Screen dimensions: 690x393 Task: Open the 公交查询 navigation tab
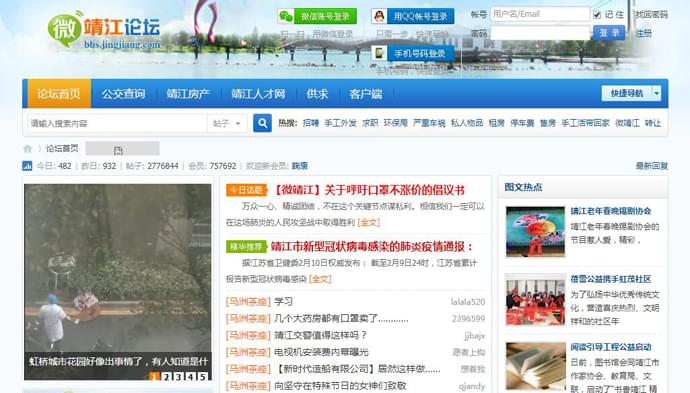pos(123,94)
